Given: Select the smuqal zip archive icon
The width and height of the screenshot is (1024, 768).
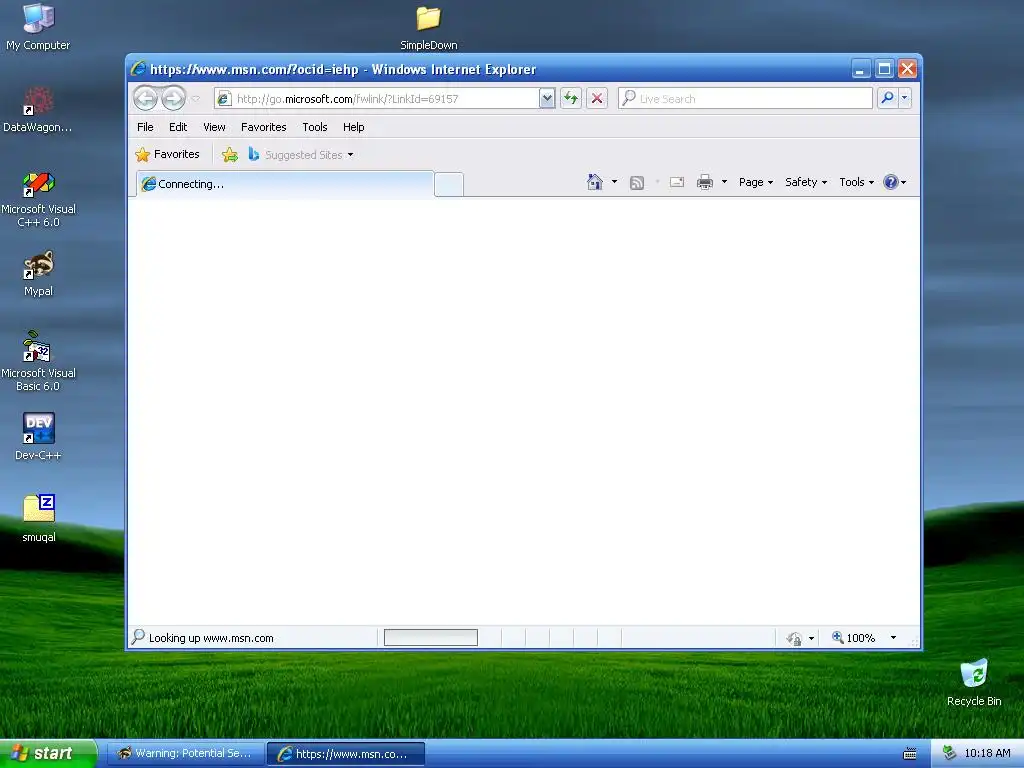Looking at the screenshot, I should 39,518.
